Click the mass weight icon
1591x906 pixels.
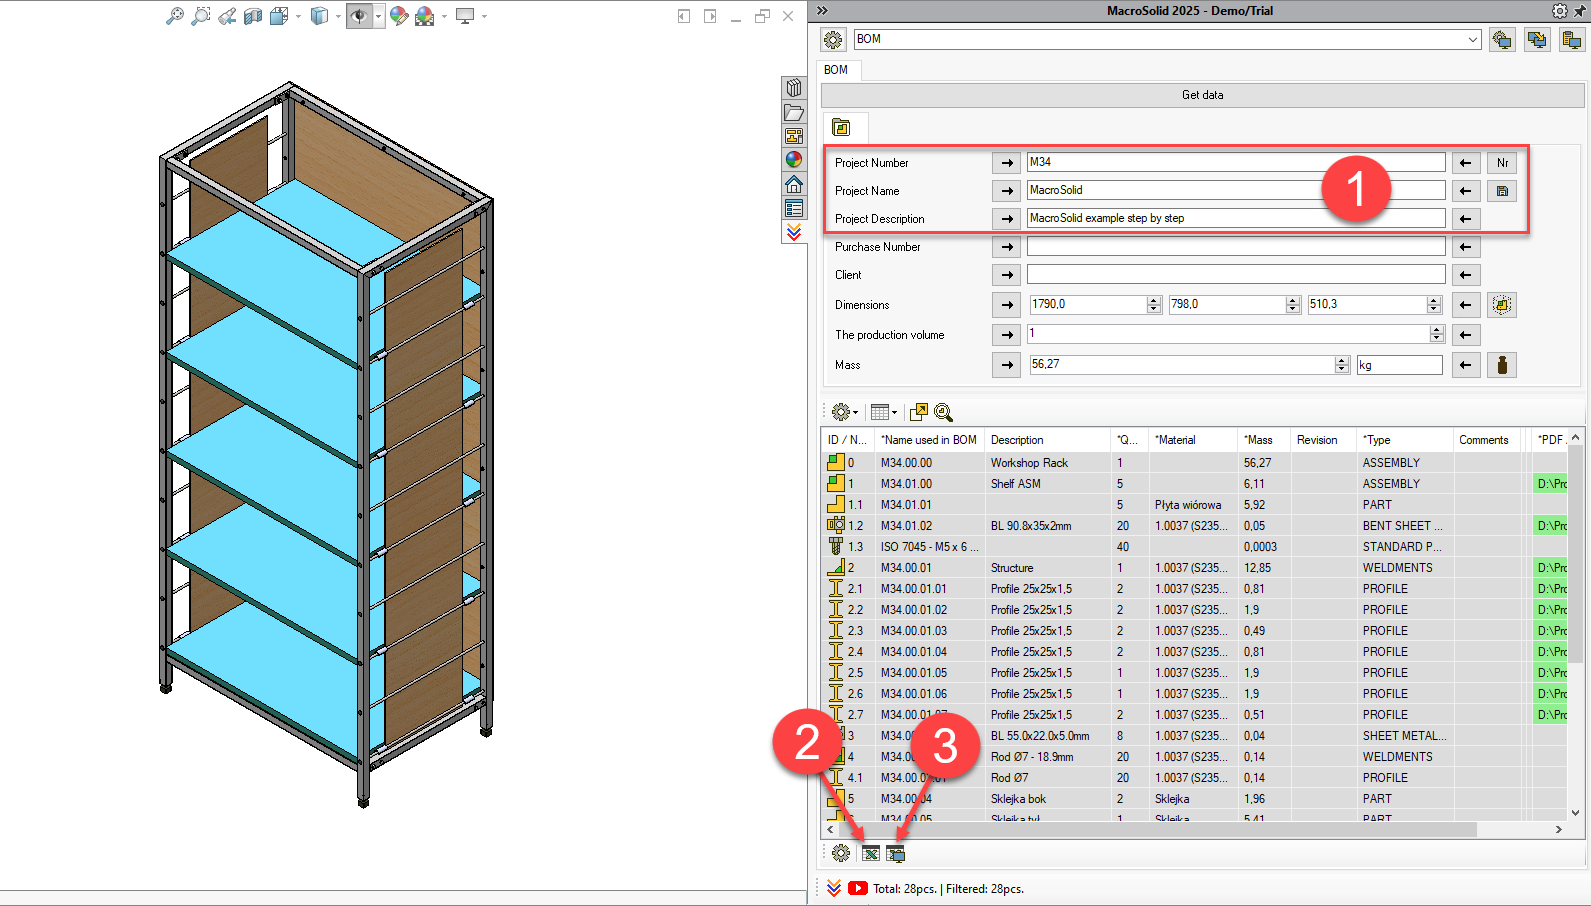tap(1502, 365)
